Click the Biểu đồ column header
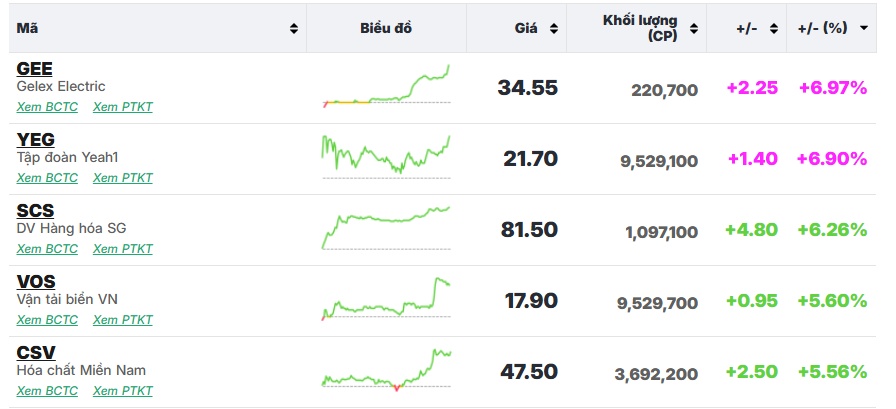Image resolution: width=896 pixels, height=409 pixels. click(386, 28)
